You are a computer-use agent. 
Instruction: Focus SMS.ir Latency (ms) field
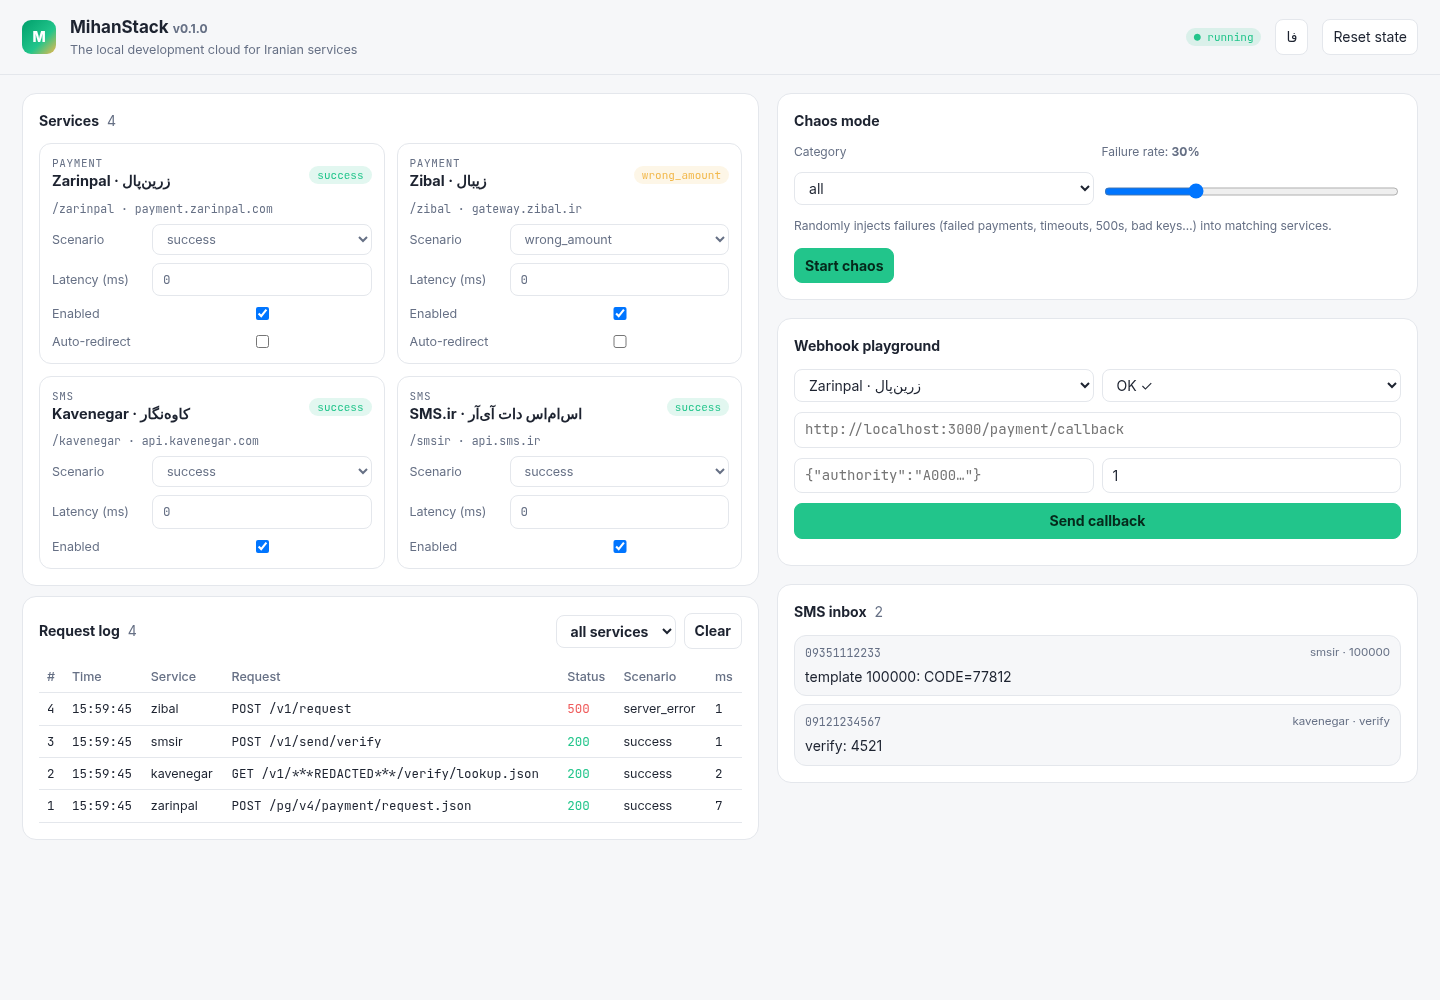(x=619, y=512)
